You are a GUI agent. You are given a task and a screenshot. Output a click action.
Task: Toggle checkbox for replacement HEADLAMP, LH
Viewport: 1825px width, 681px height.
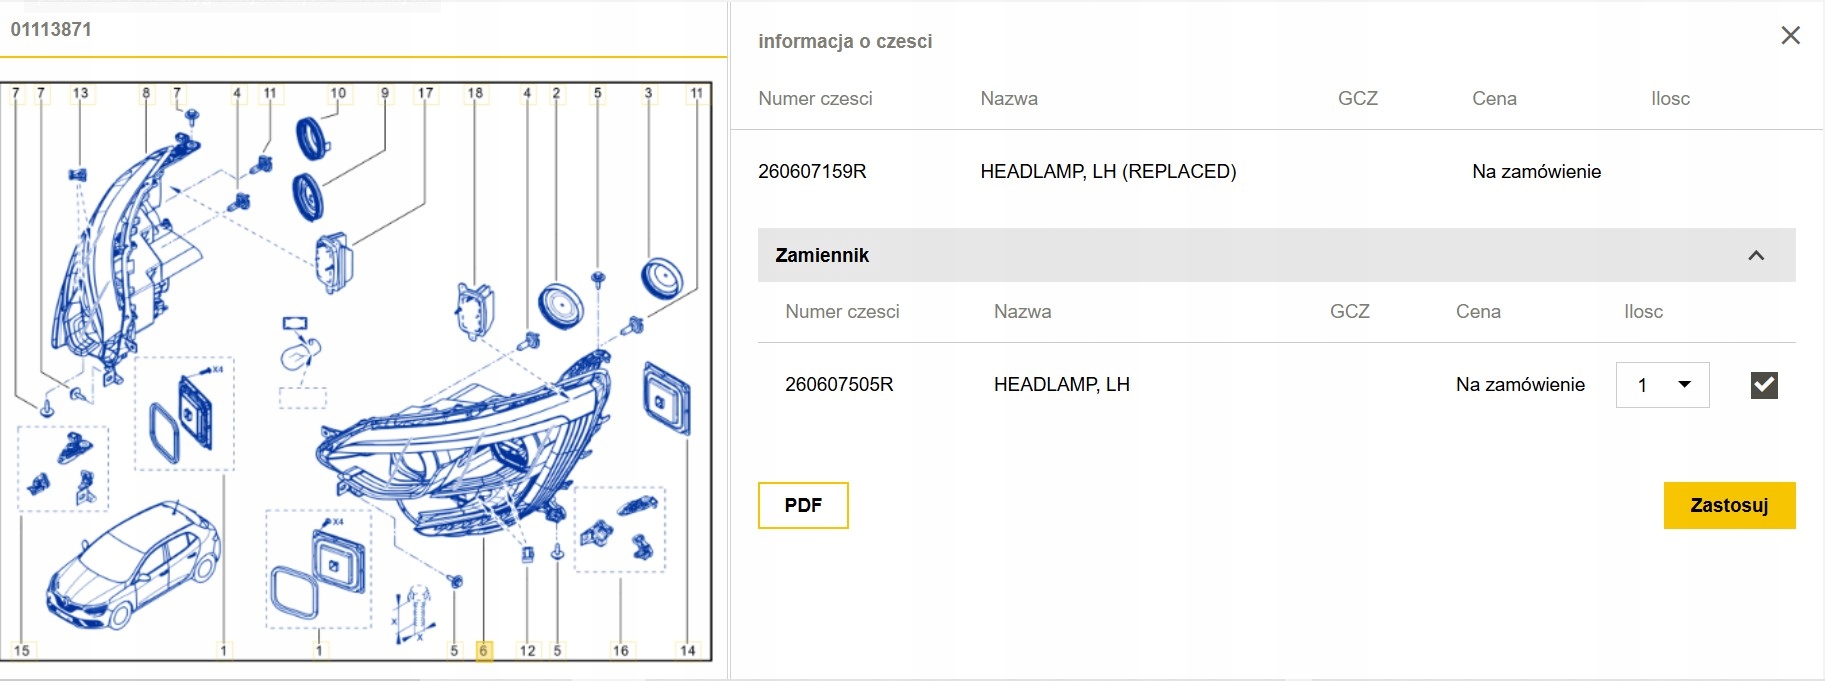click(x=1764, y=385)
